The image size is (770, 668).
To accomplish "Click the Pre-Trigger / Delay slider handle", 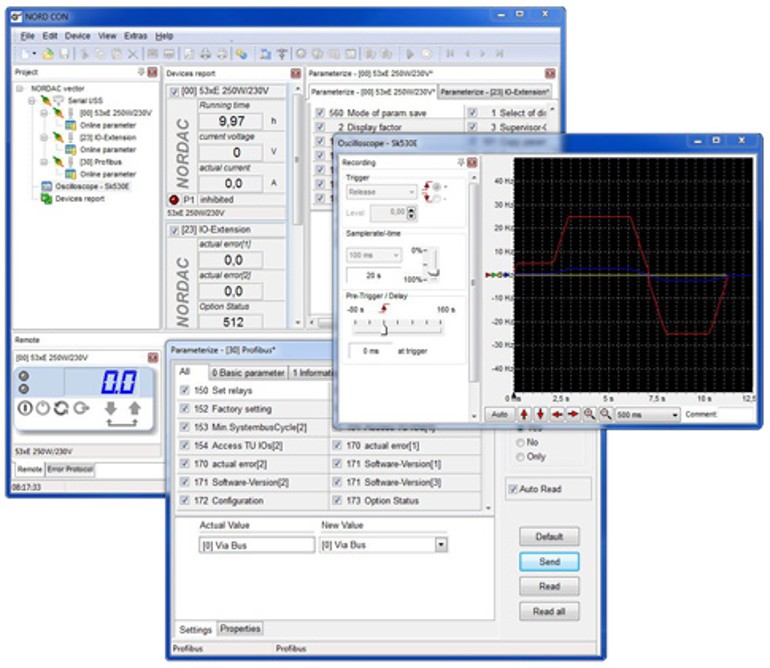I will 385,328.
